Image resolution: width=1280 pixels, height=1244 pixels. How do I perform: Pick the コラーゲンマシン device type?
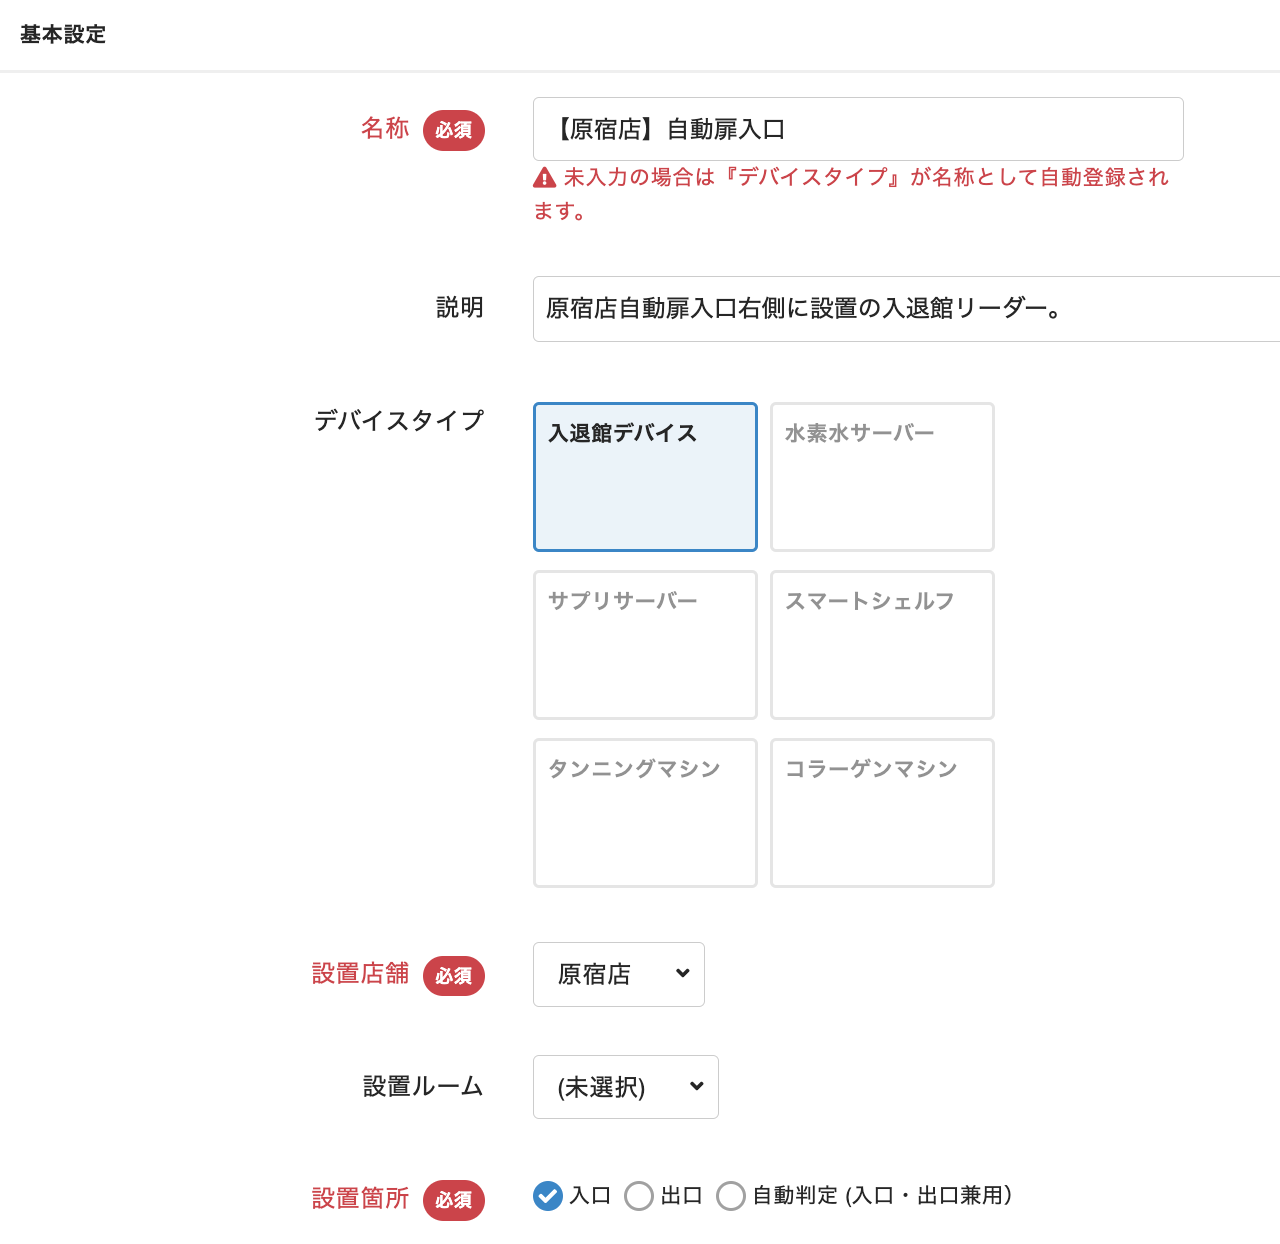[882, 813]
